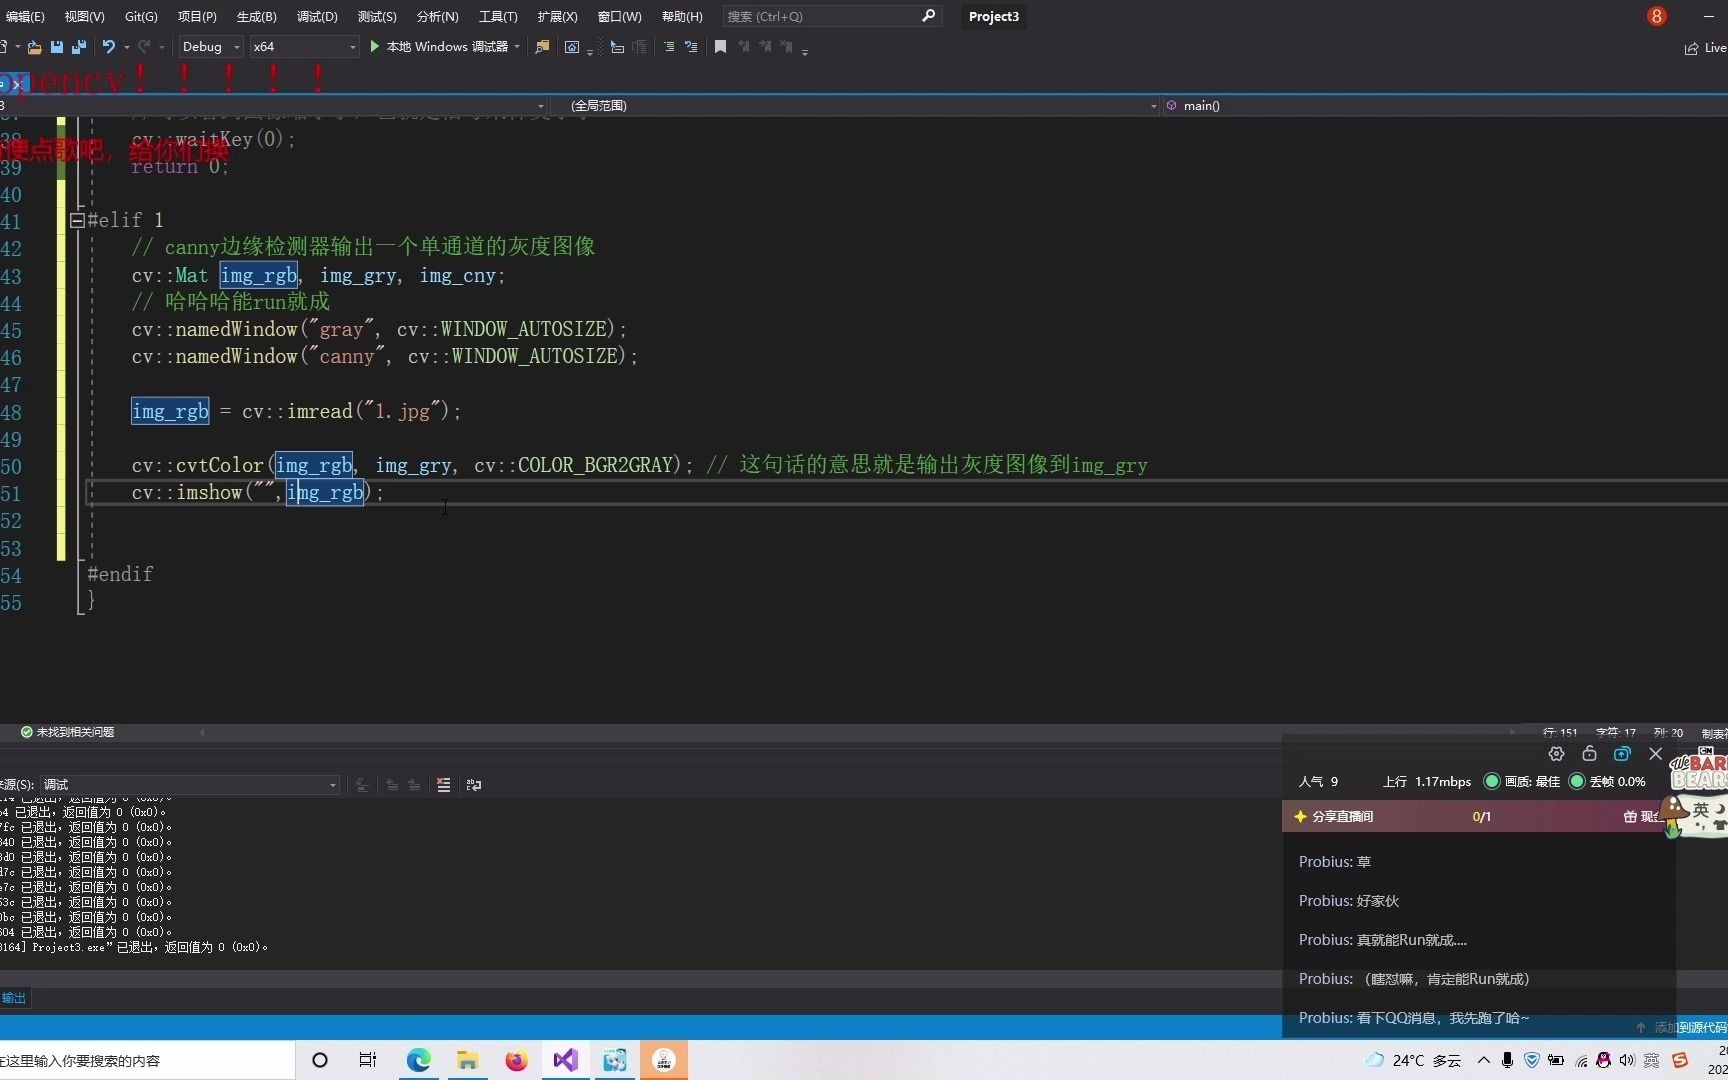
Task: Toggle the lock on streaming overlay
Action: 1589,754
